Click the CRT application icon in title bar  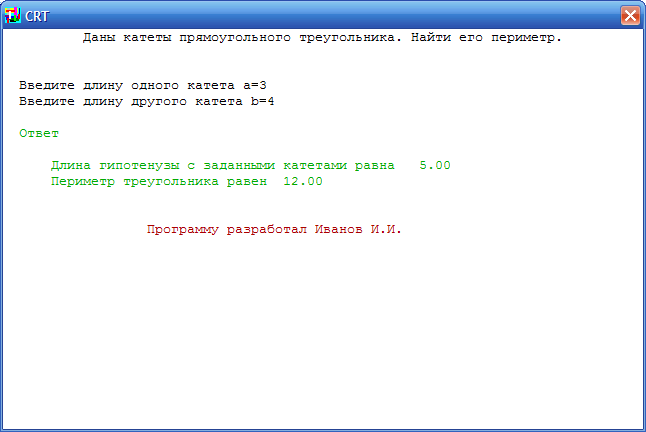tap(13, 16)
